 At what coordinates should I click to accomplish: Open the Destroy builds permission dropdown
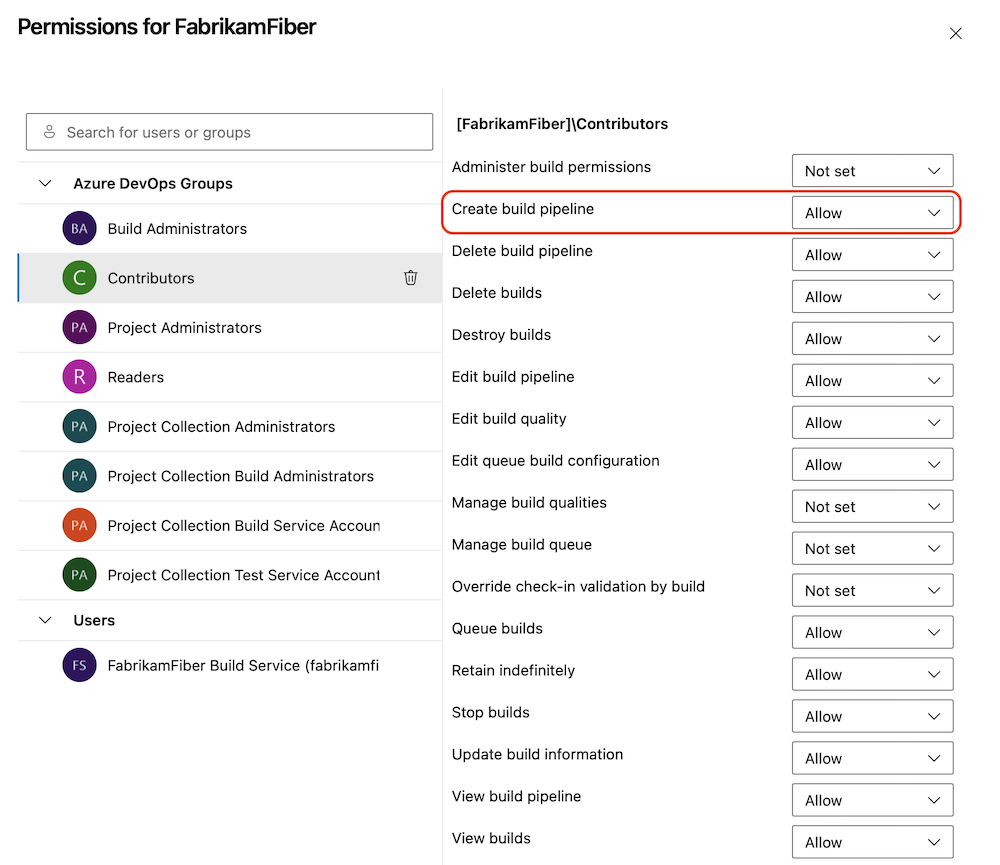[872, 339]
